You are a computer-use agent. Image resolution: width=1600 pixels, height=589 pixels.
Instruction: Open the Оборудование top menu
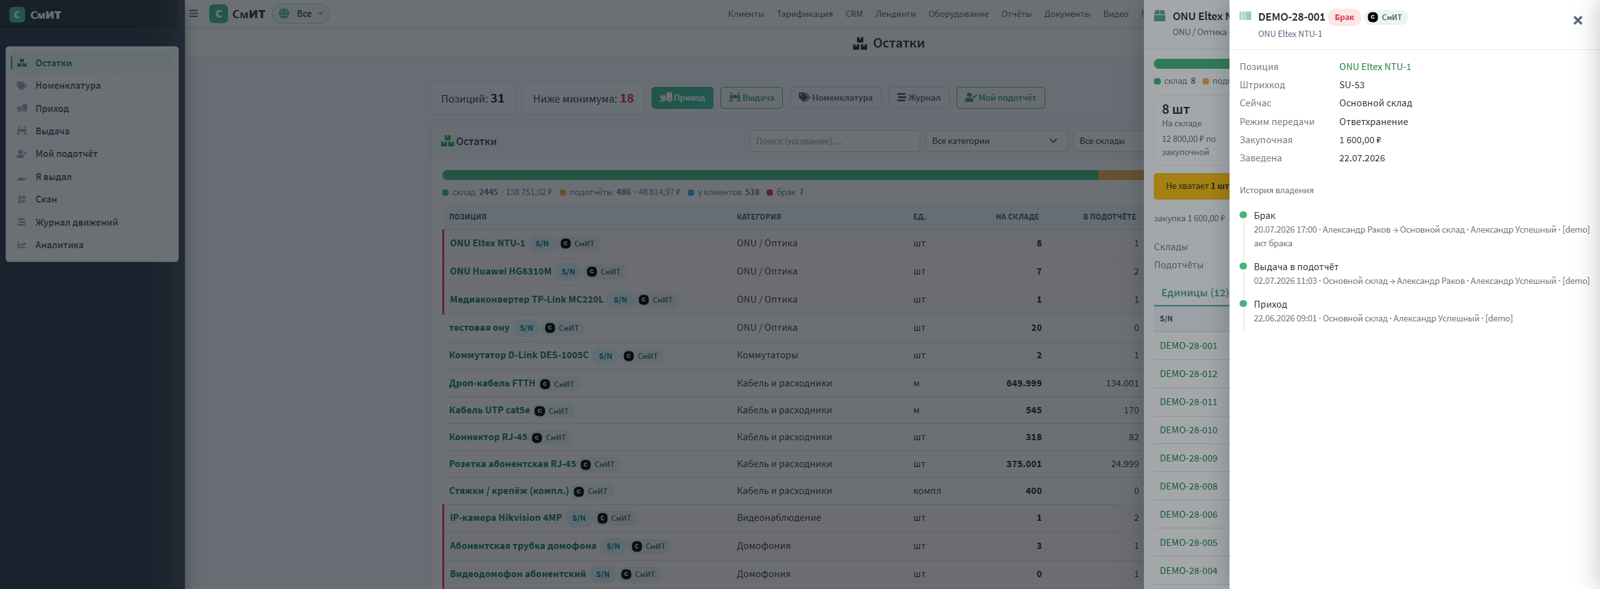(958, 14)
